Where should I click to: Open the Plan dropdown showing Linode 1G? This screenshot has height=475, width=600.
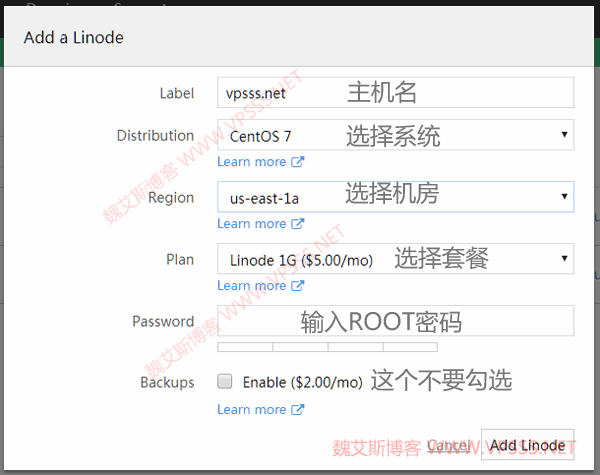pos(395,260)
